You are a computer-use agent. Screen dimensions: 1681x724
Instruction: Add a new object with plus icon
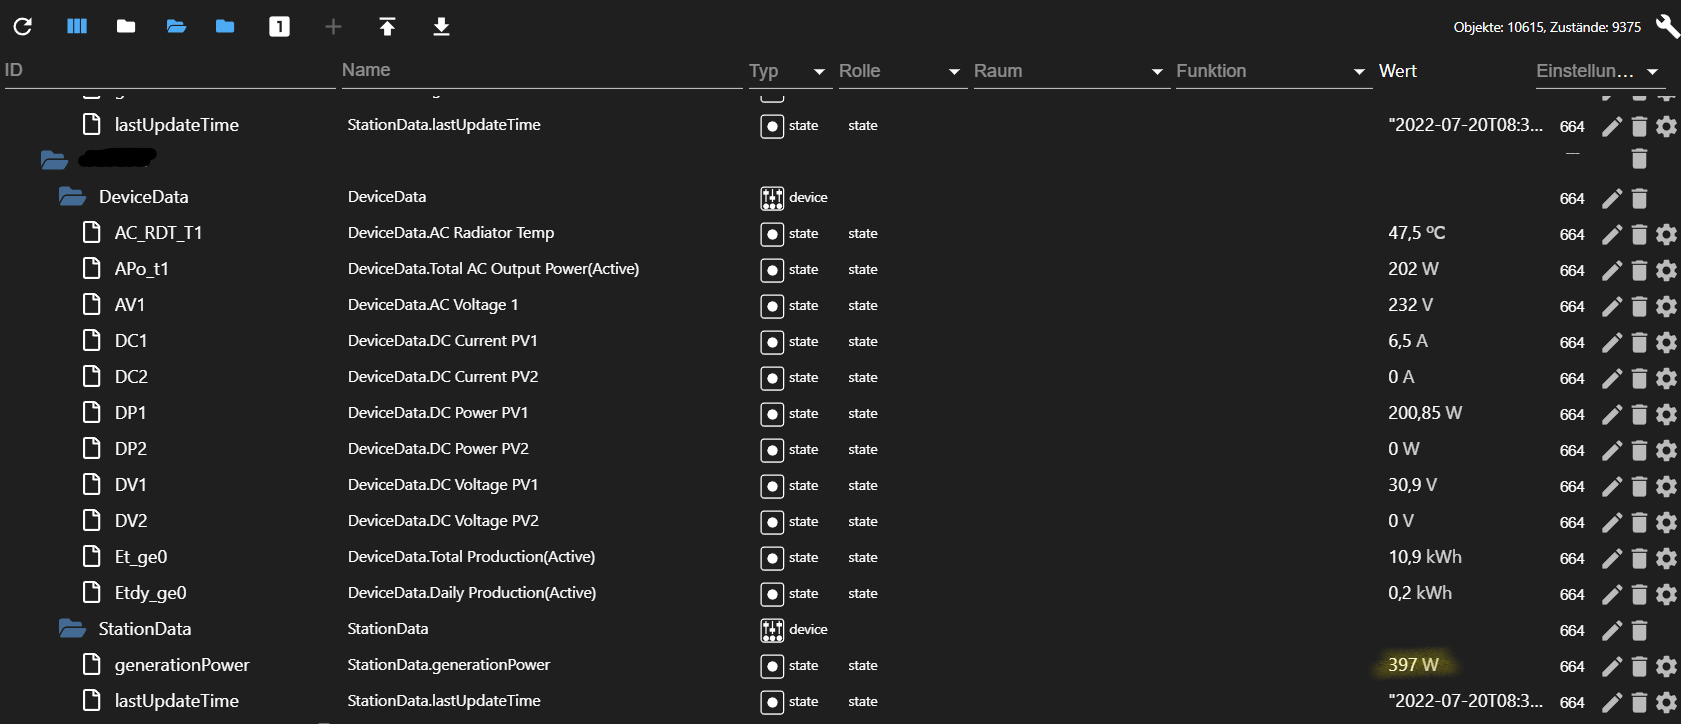pyautogui.click(x=334, y=27)
